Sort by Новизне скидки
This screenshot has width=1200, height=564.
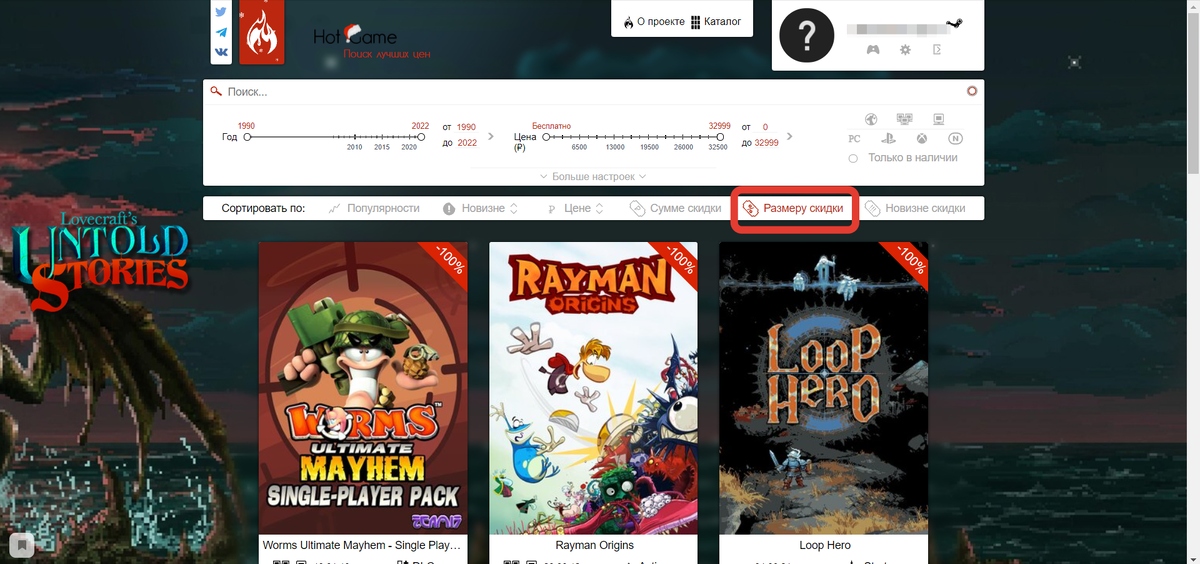pos(915,208)
